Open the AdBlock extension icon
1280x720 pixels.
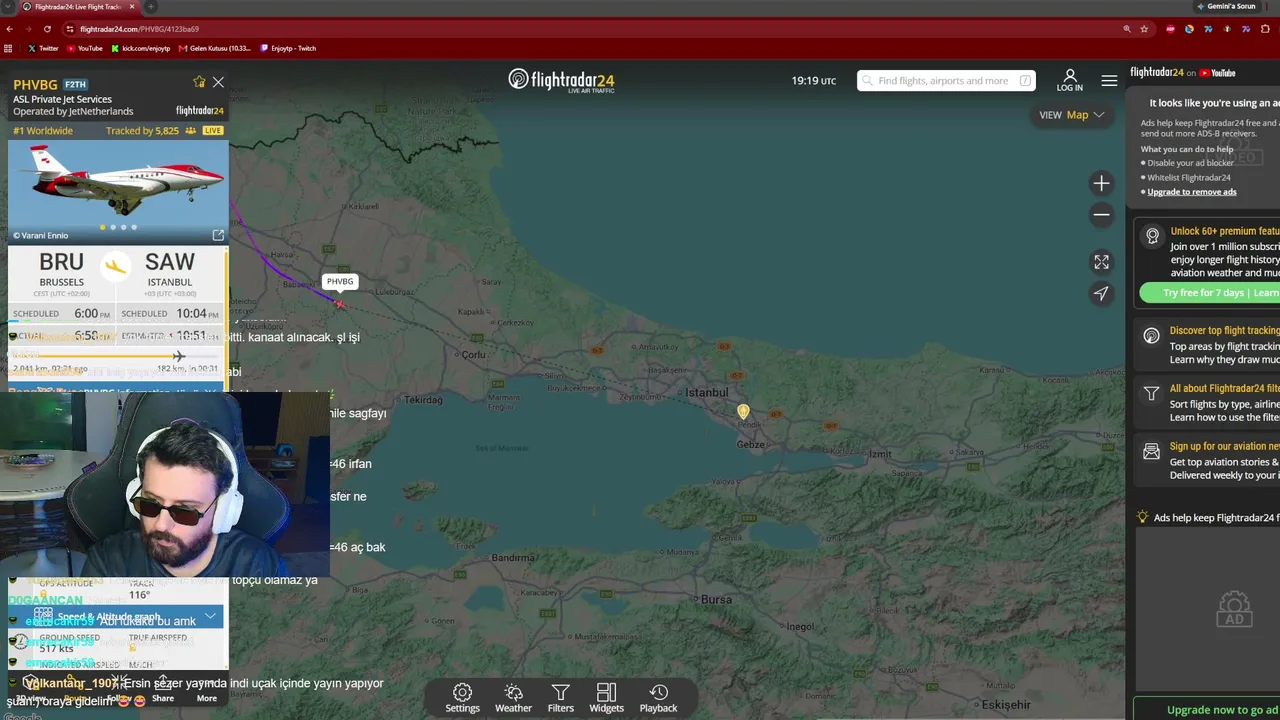tap(1171, 29)
